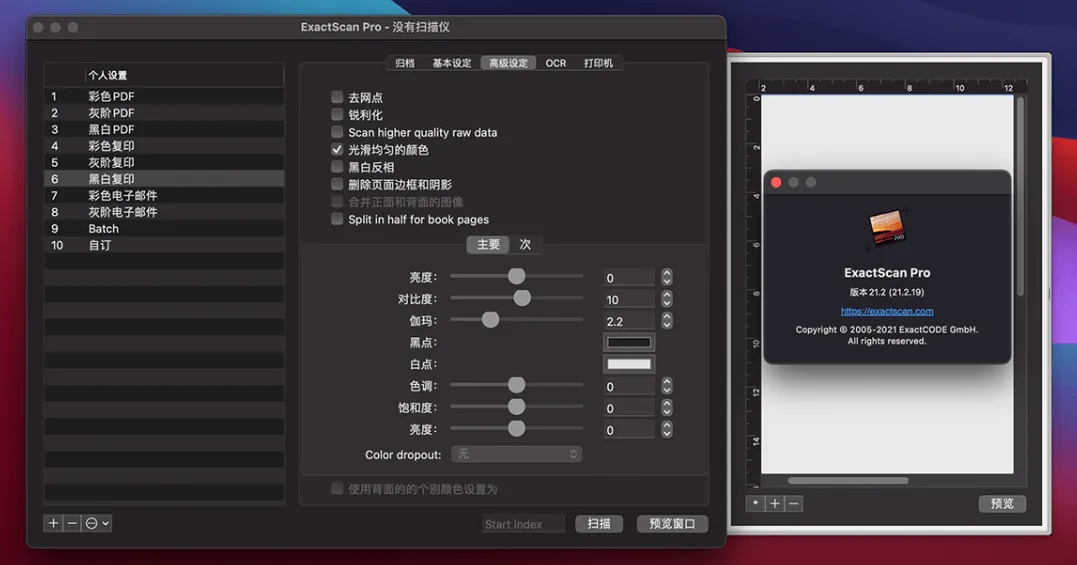The image size is (1077, 565).
Task: Enable Split in half for book pages
Action: click(337, 219)
